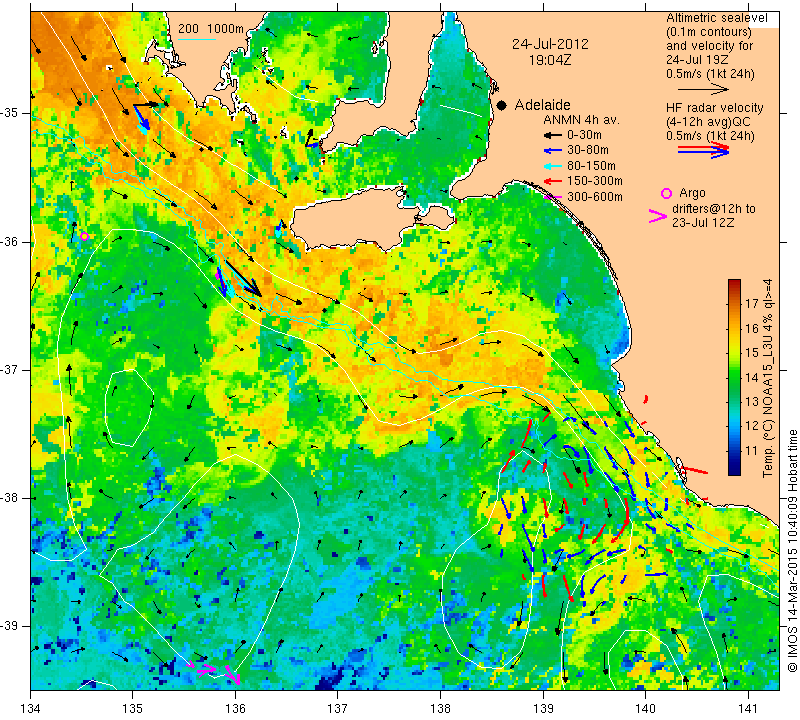Viewport: 800px width, 720px height.
Task: Click the temperature color bar
Action: (734, 377)
